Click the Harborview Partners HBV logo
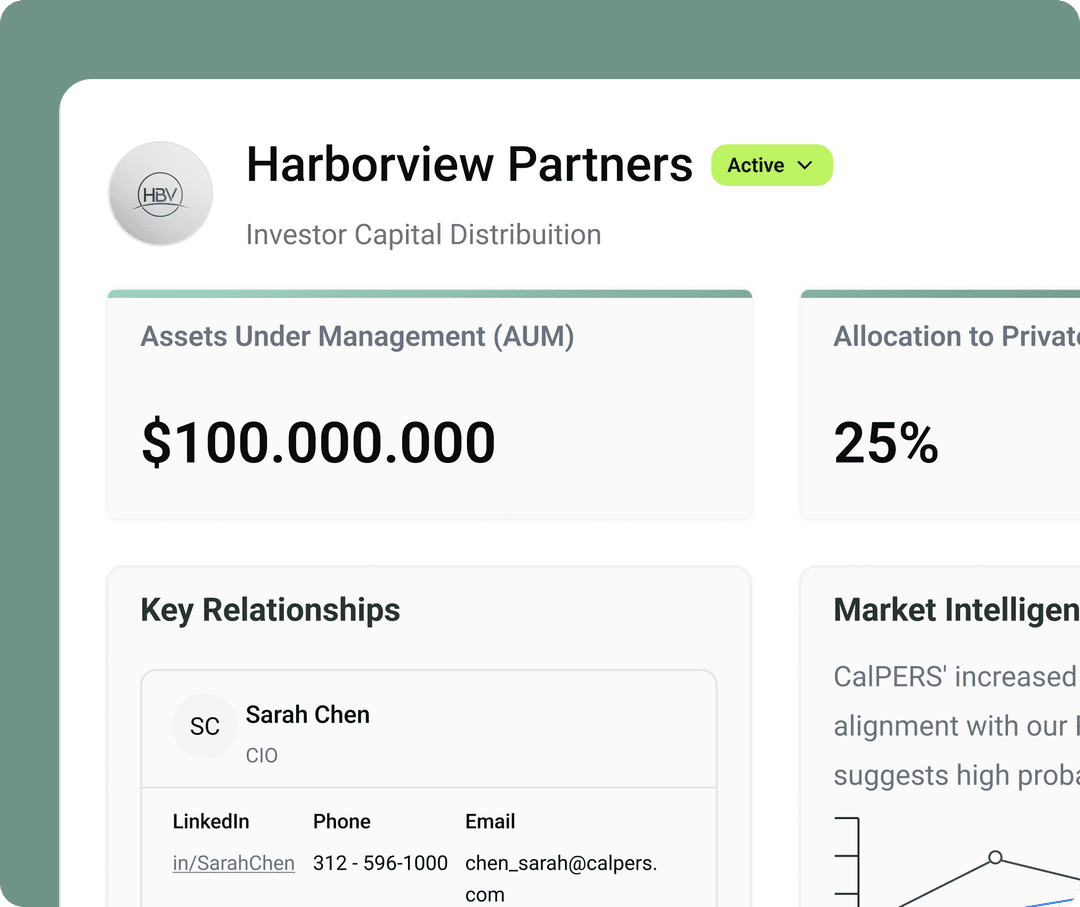This screenshot has width=1080, height=907. [x=160, y=193]
